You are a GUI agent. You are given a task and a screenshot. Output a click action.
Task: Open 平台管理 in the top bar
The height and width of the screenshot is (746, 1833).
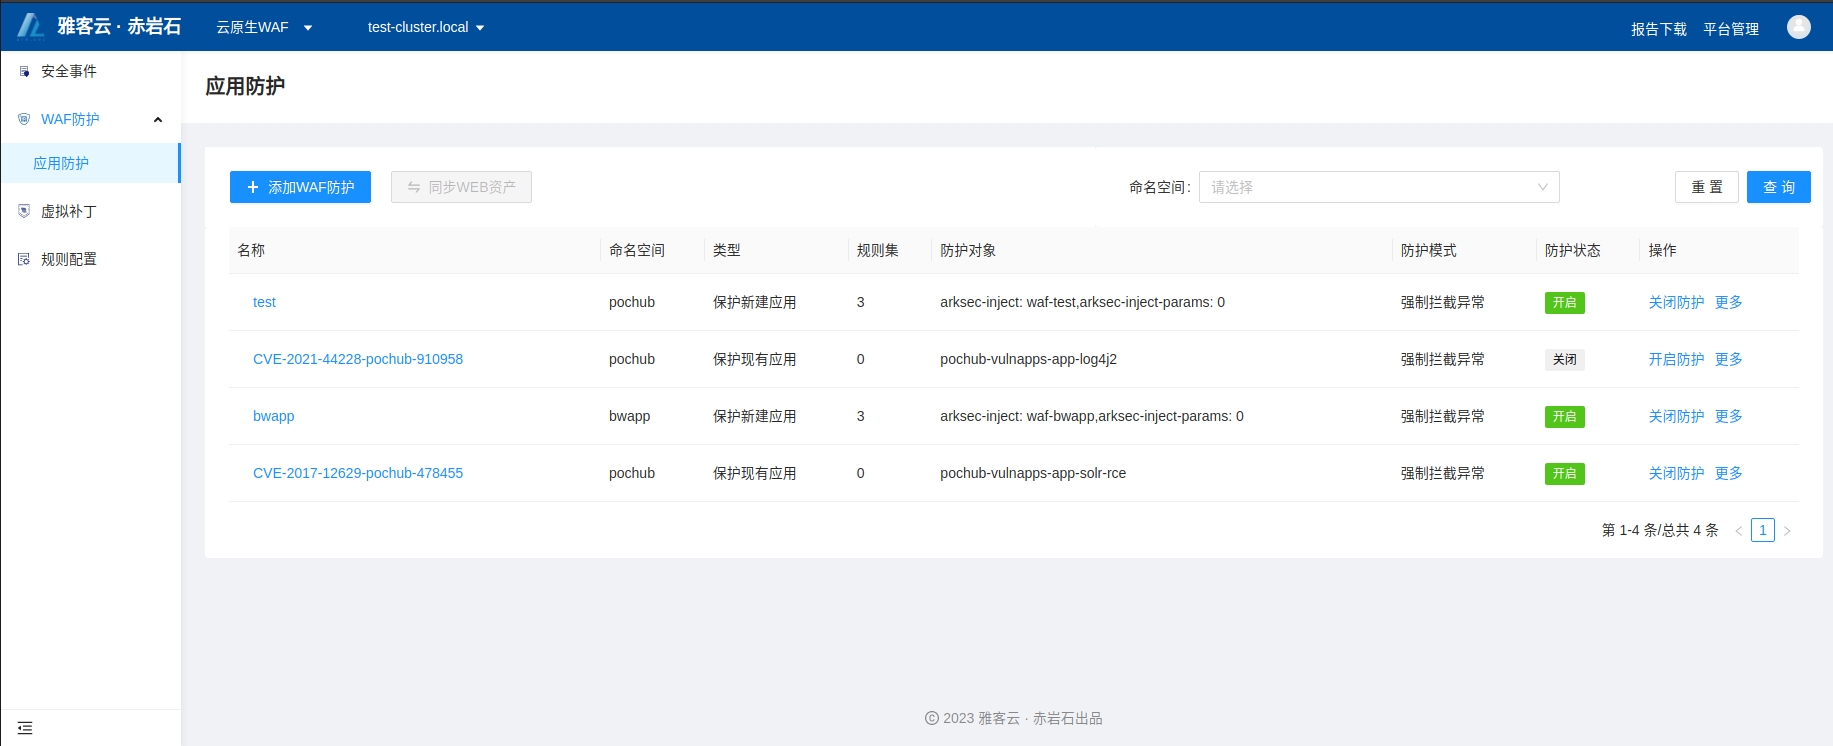pos(1731,29)
